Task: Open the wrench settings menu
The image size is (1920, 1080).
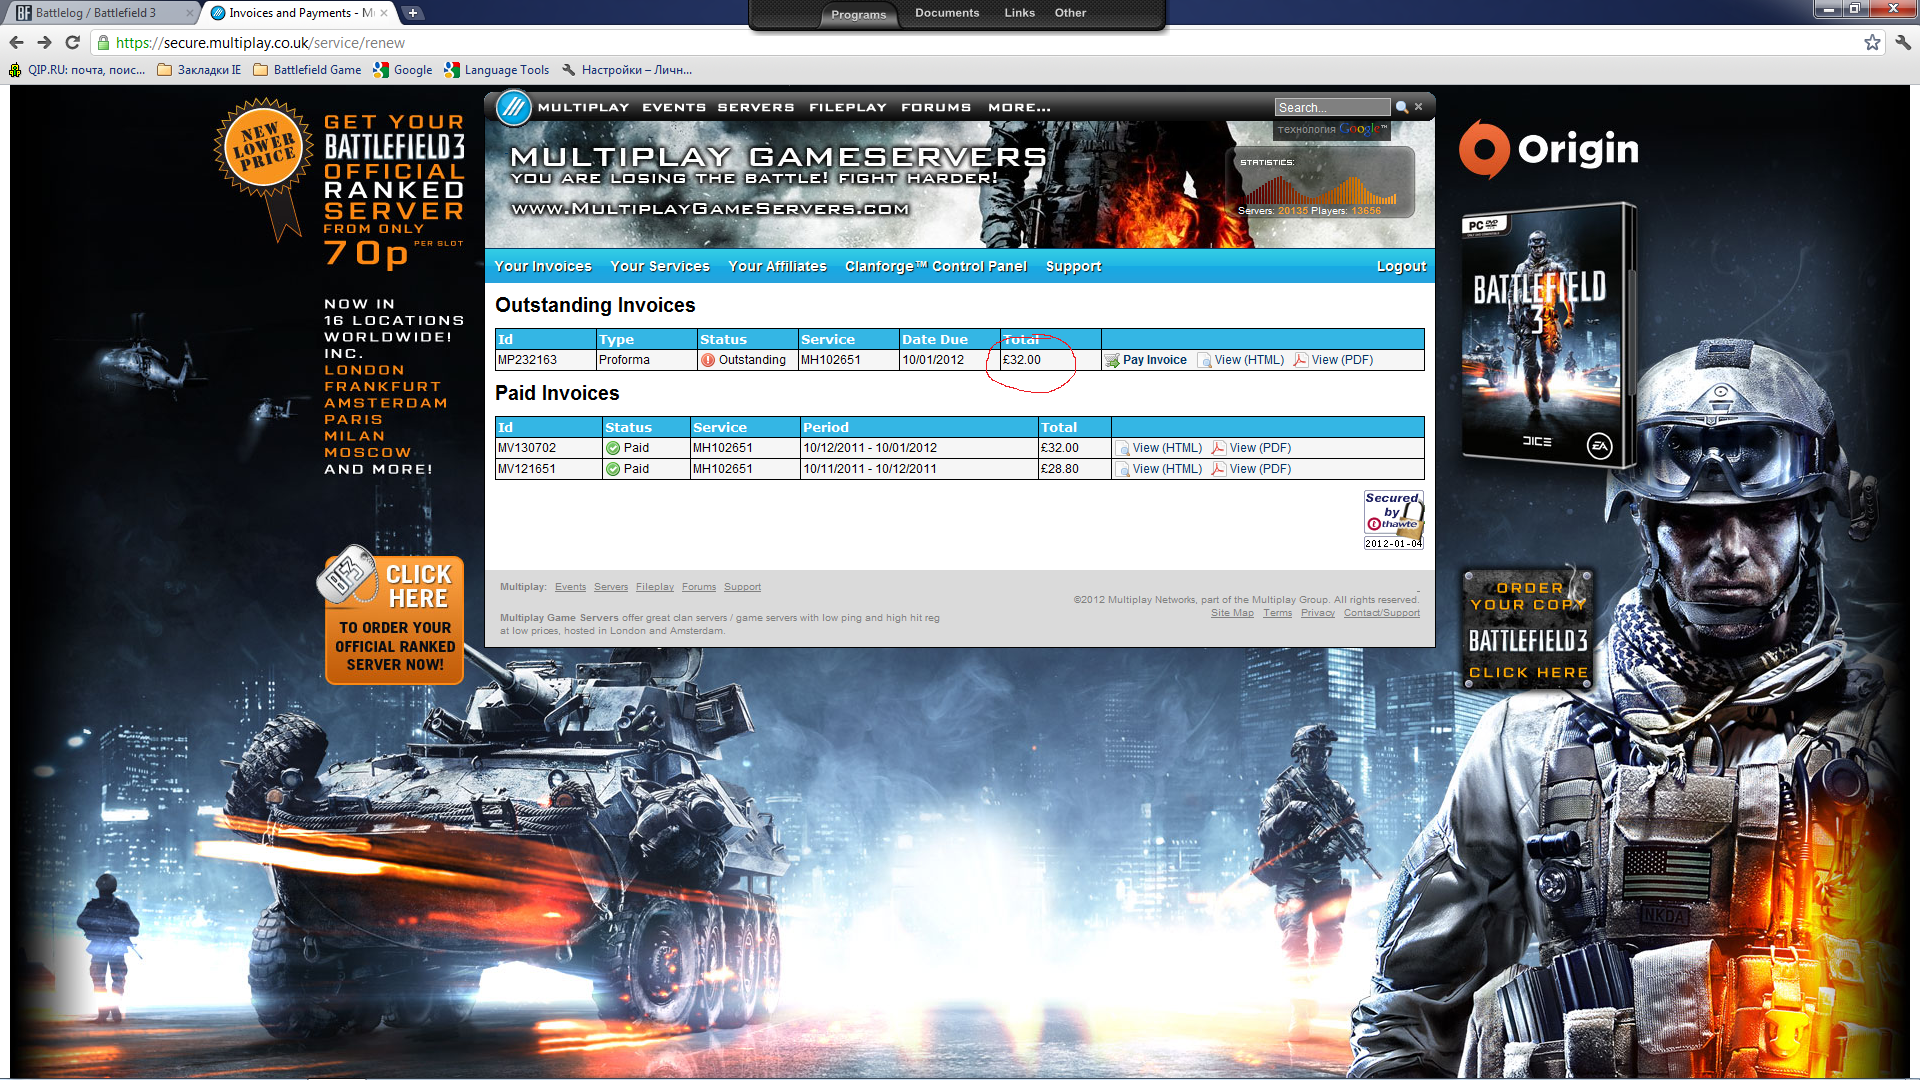Action: (1903, 42)
